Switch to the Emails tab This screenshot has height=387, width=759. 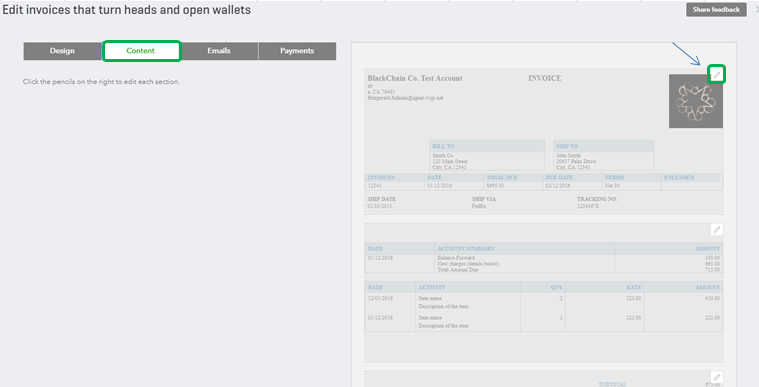pos(219,51)
